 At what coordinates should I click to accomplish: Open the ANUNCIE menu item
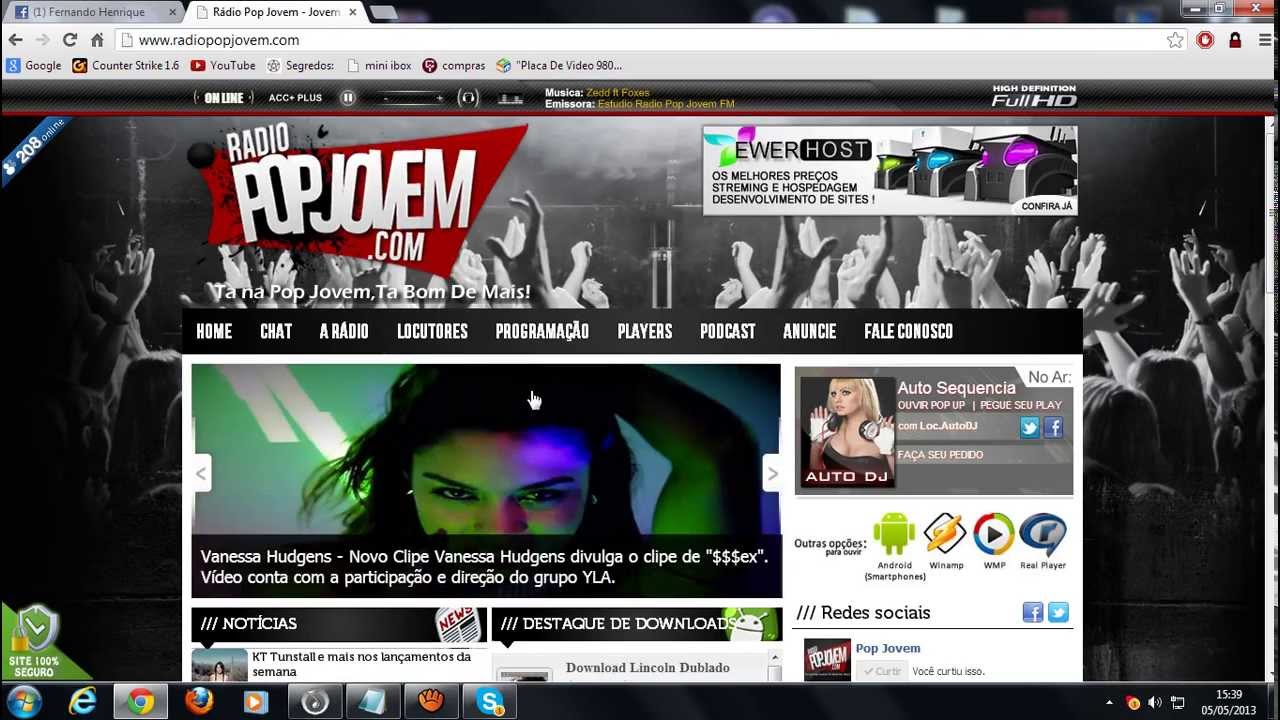[810, 331]
